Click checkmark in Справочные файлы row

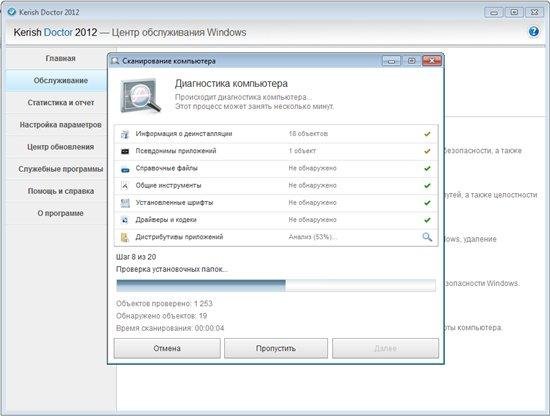pyautogui.click(x=427, y=168)
